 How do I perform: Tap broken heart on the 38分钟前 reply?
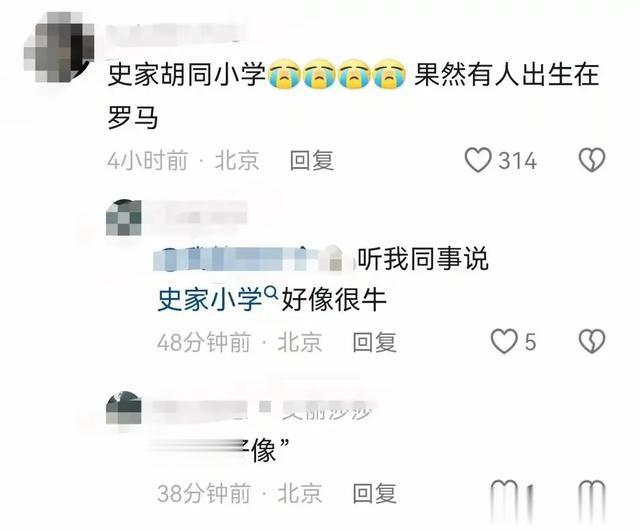[592, 492]
